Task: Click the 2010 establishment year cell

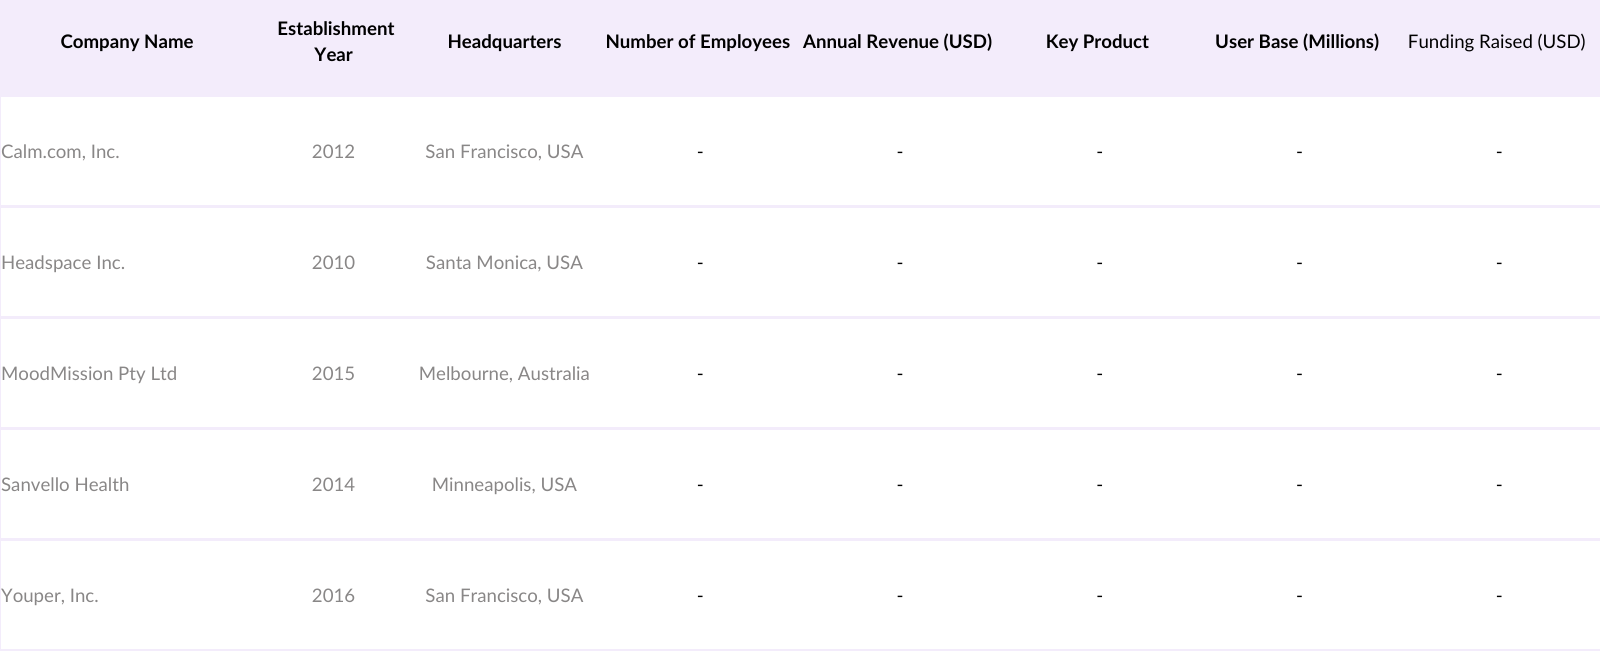Action: pyautogui.click(x=333, y=263)
